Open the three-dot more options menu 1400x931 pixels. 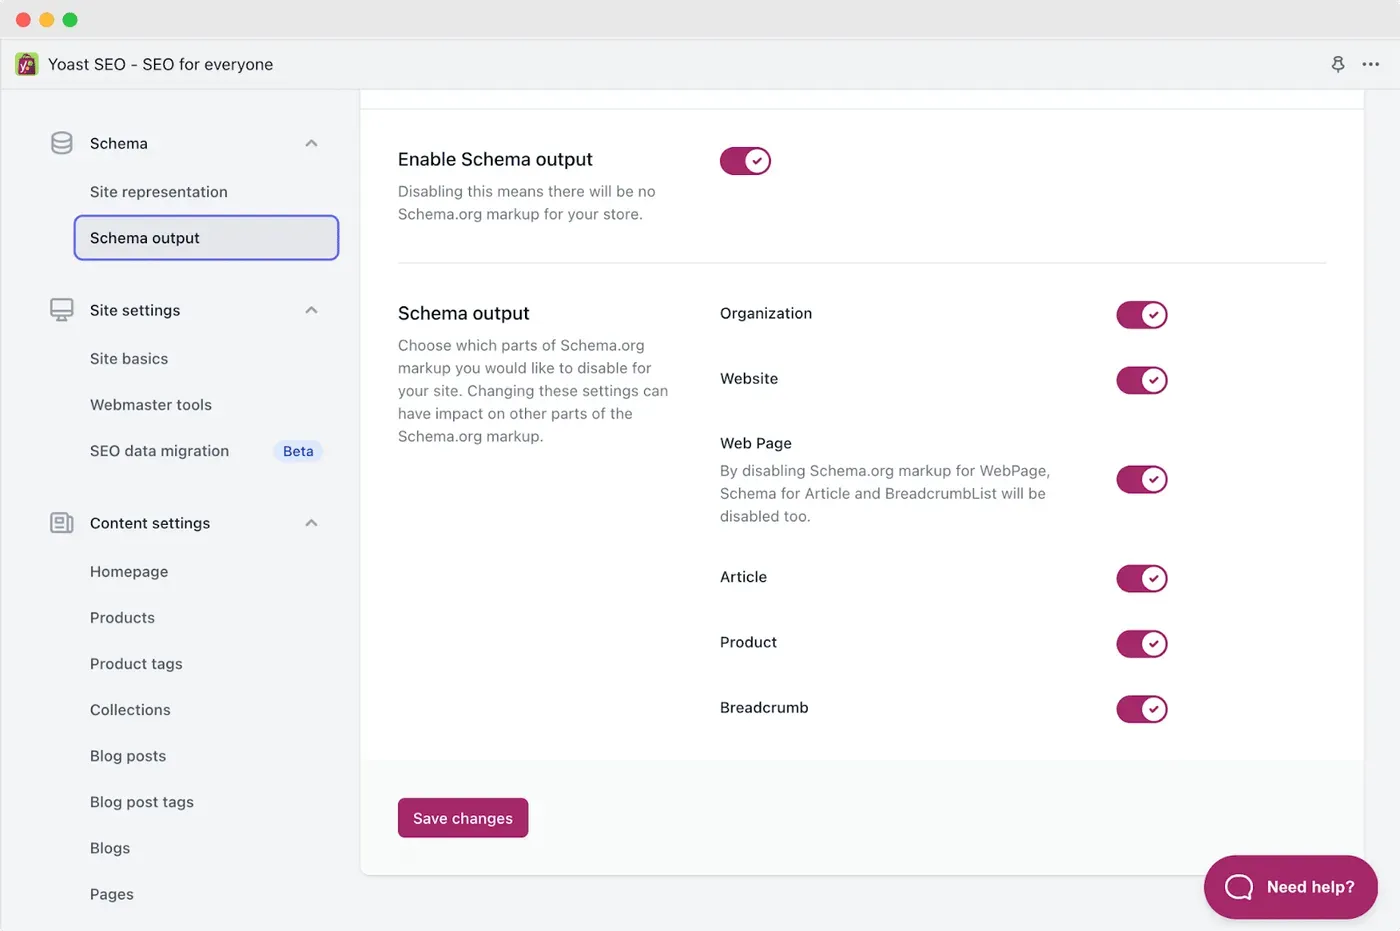[x=1371, y=64]
